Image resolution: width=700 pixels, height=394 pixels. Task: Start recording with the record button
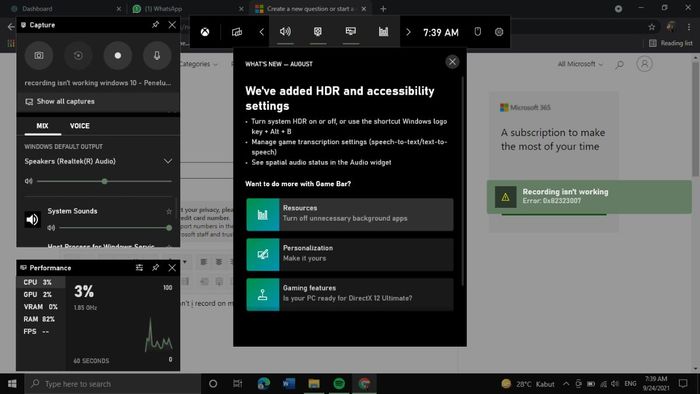coord(117,55)
